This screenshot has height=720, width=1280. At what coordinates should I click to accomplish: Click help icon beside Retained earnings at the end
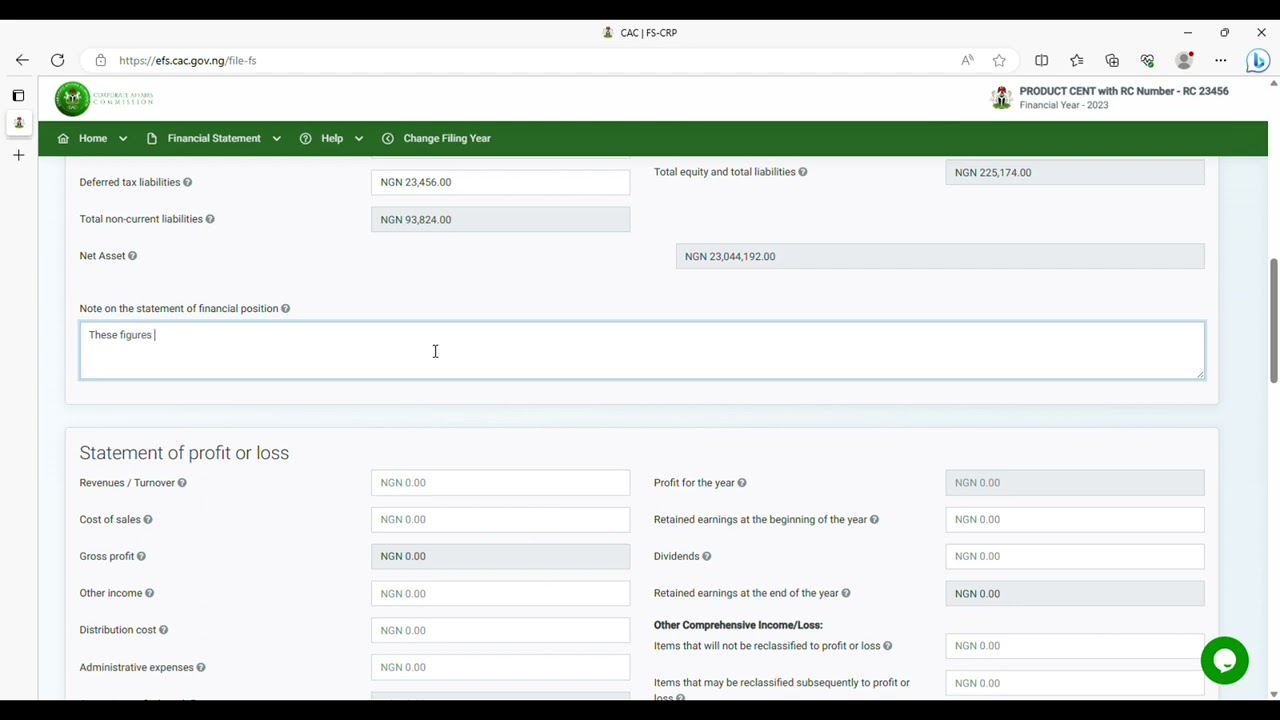click(x=846, y=593)
